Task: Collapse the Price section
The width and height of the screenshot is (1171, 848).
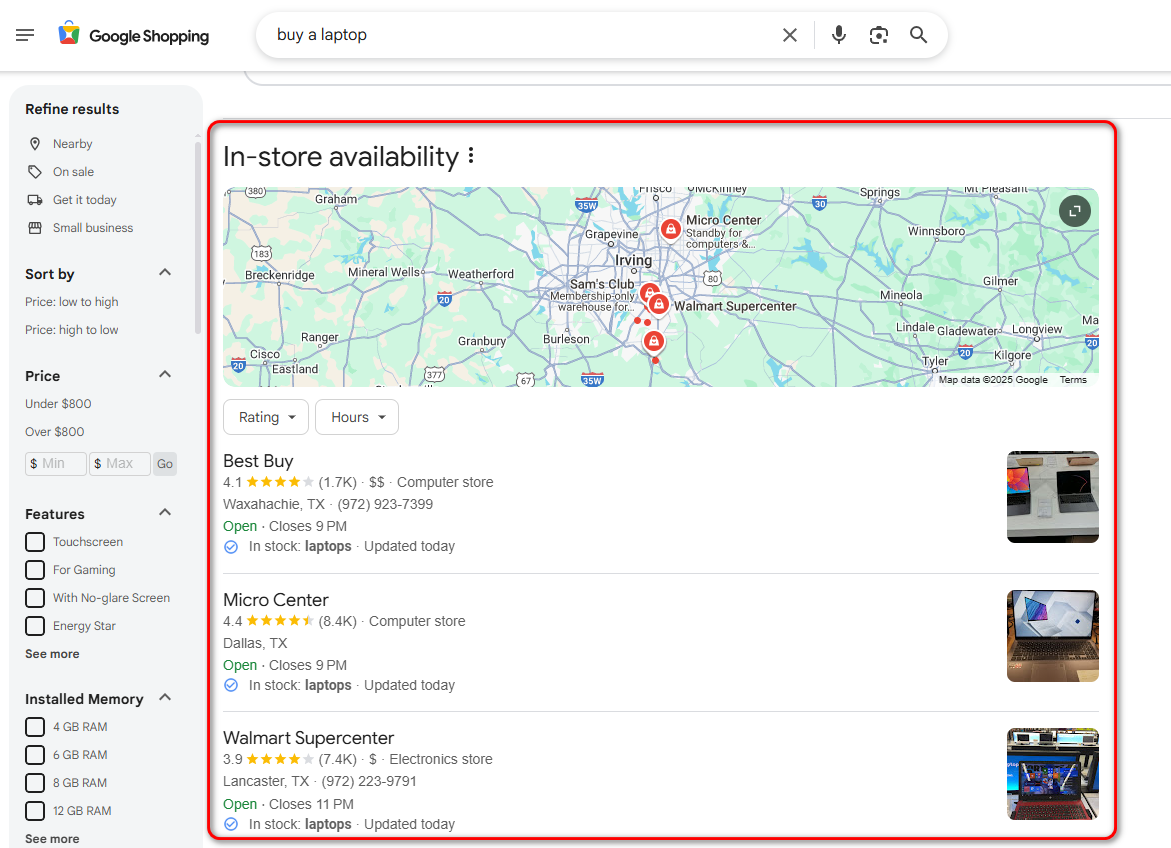Action: (x=165, y=374)
